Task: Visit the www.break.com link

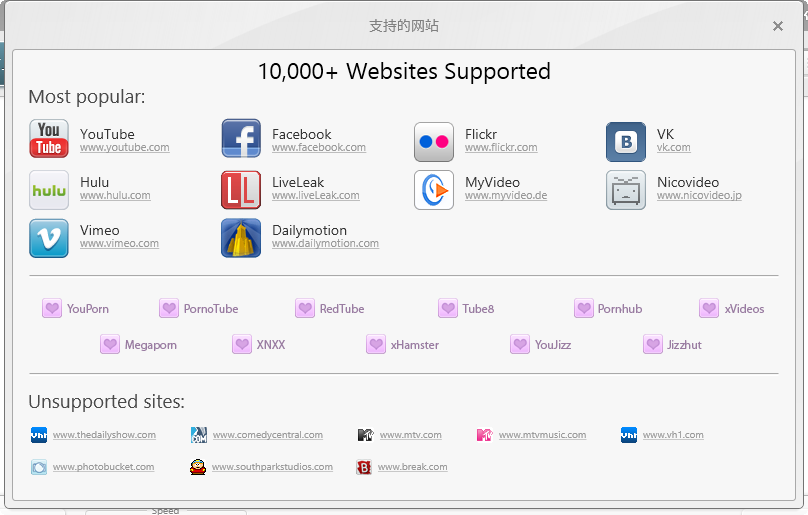Action: 413,467
